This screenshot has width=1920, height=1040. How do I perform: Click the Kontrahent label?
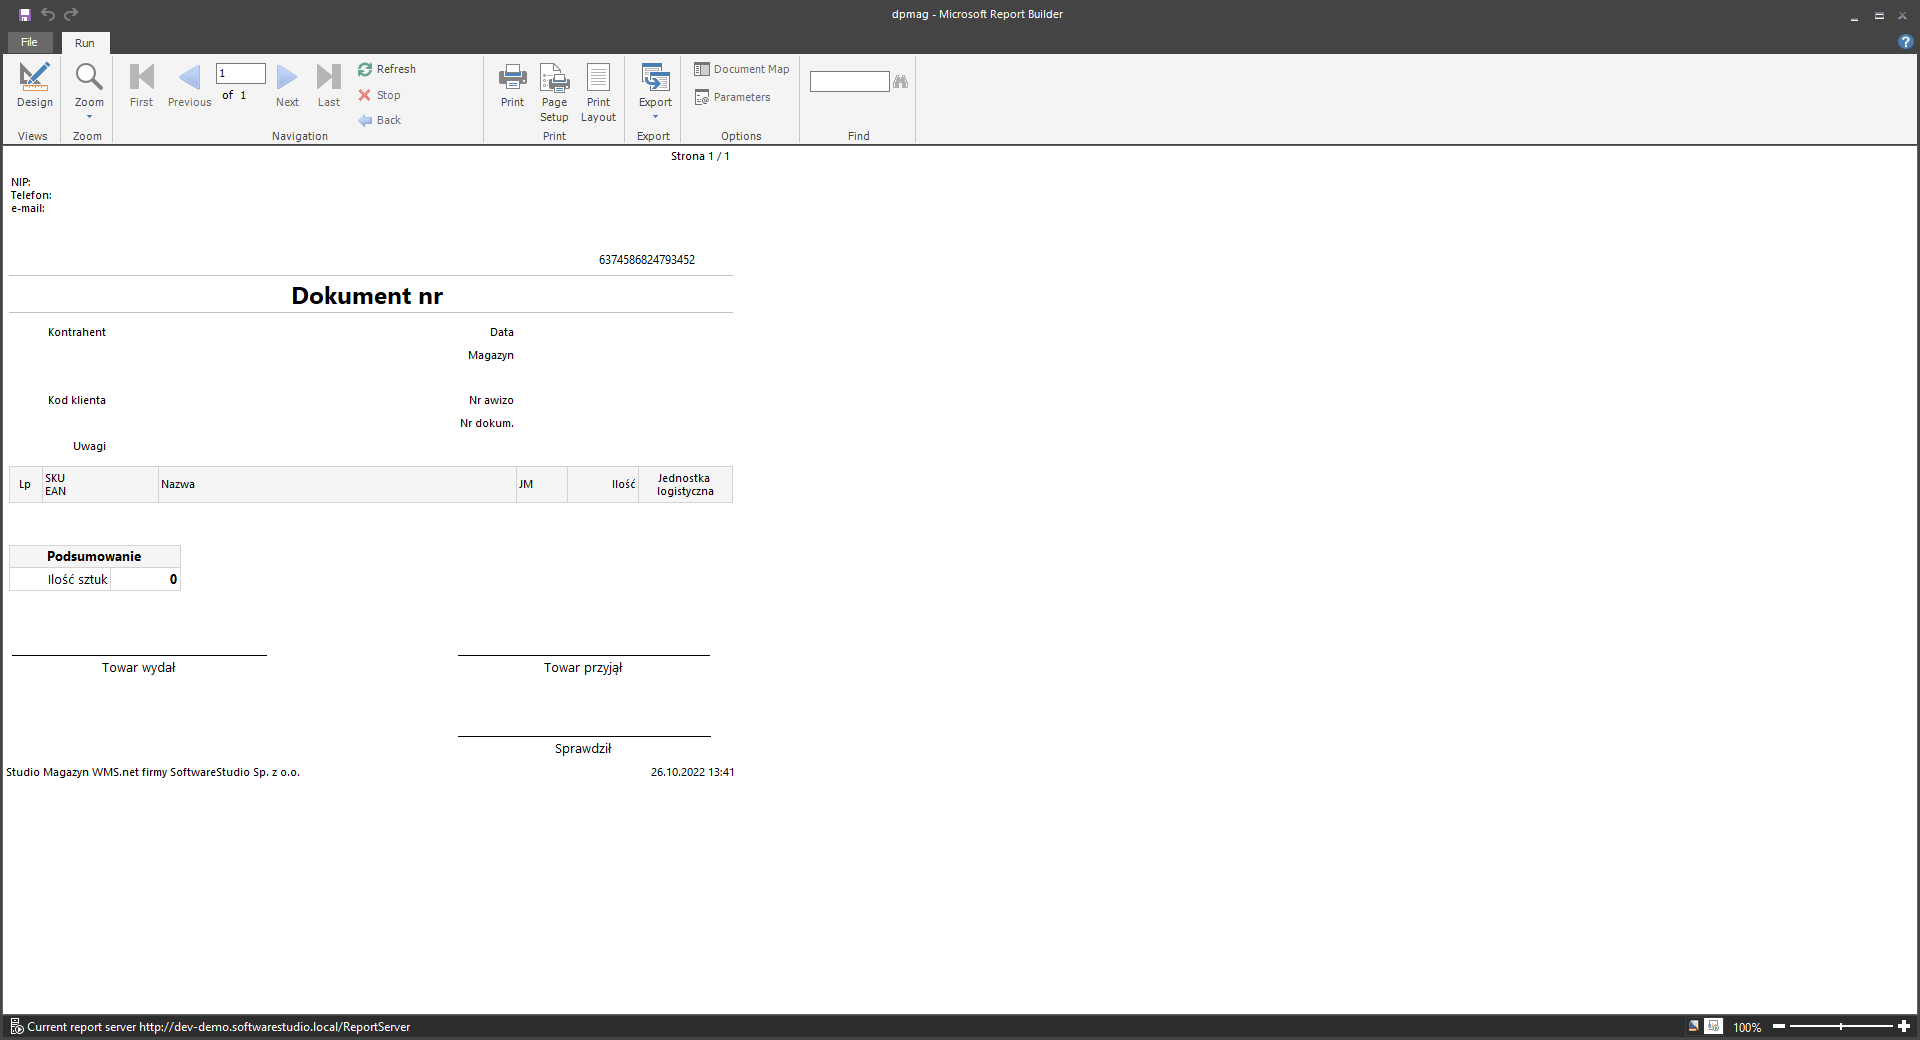(x=77, y=332)
